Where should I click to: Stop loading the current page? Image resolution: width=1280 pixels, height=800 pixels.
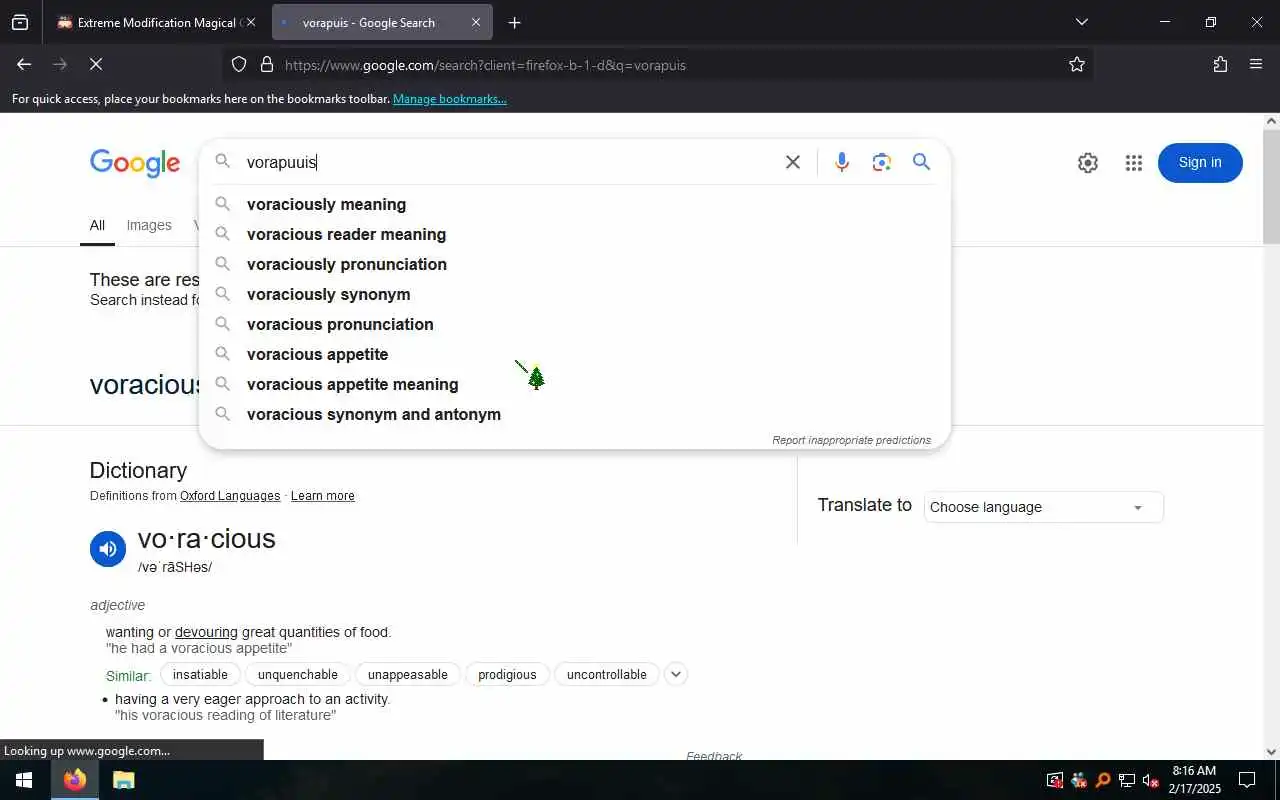point(96,64)
